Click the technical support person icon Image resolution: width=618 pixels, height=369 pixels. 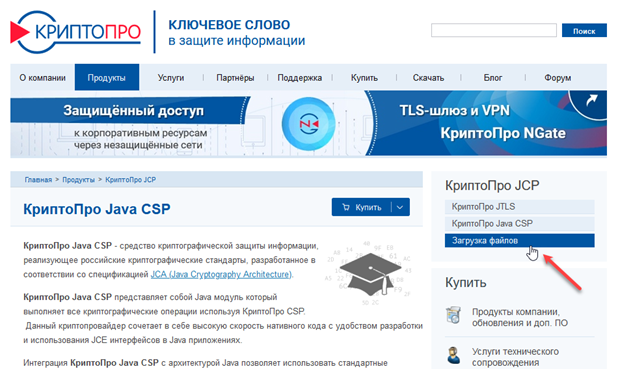point(453,355)
